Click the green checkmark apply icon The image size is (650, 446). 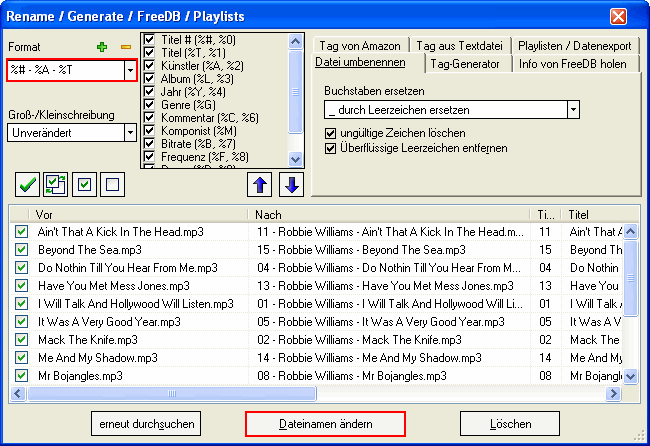click(27, 184)
